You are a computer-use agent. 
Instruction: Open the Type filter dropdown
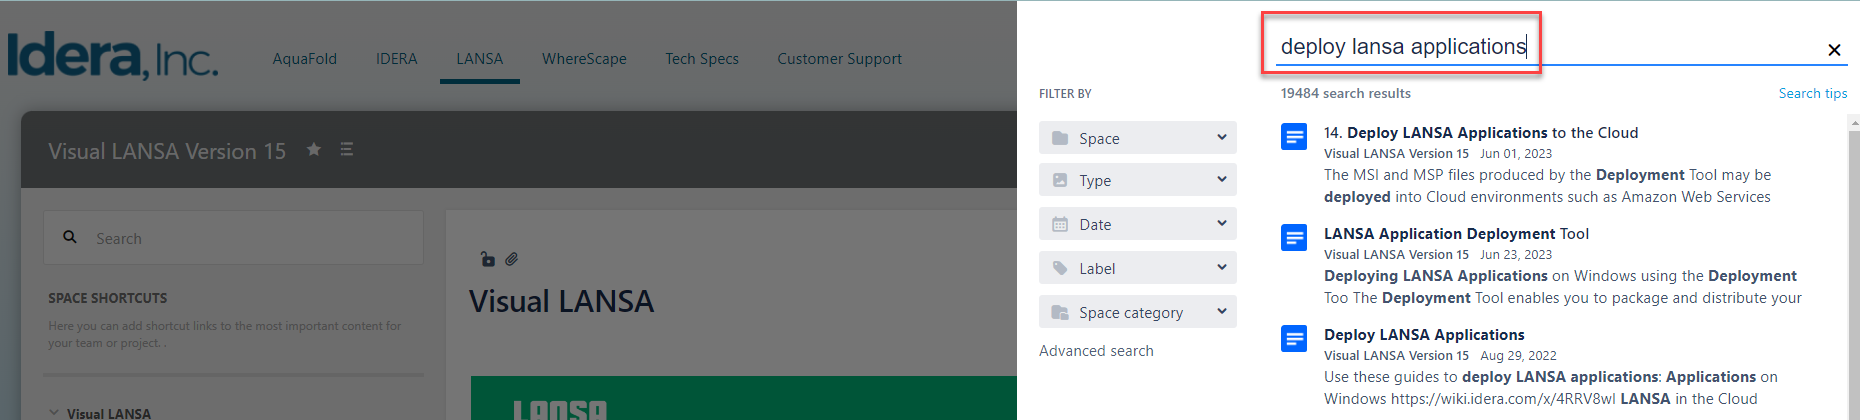[x=1137, y=180]
